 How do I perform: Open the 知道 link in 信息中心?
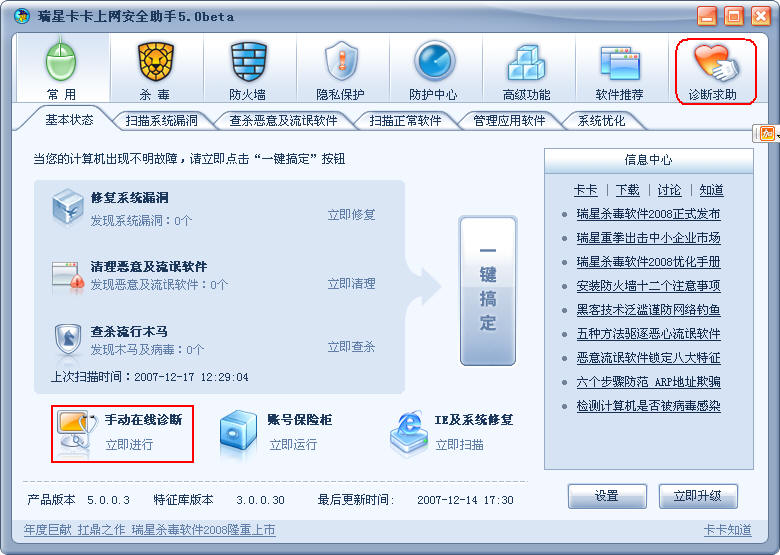(711, 190)
